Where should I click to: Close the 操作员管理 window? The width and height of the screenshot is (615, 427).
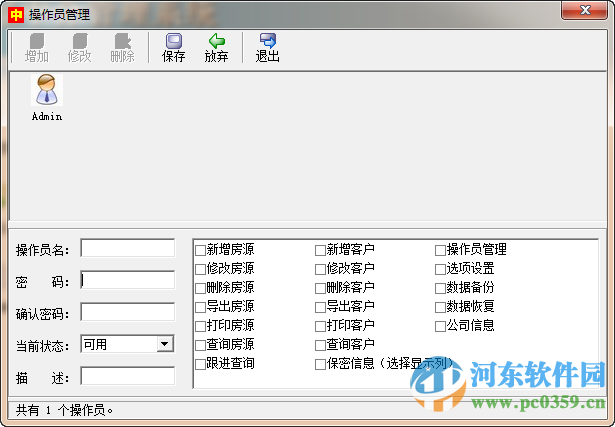pos(584,11)
